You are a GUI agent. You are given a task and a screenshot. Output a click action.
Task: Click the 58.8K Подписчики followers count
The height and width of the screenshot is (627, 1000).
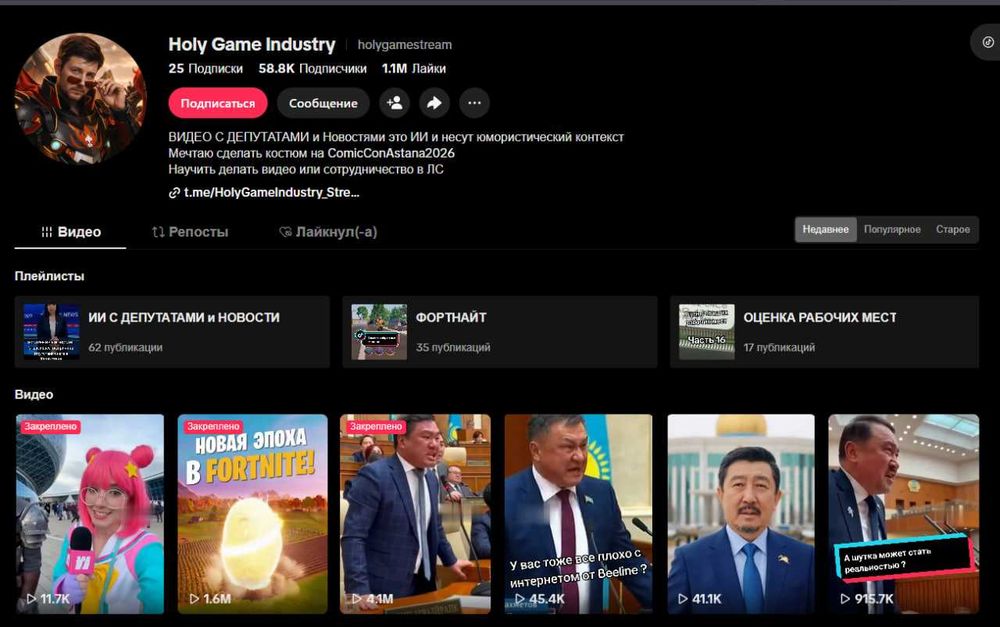point(312,69)
